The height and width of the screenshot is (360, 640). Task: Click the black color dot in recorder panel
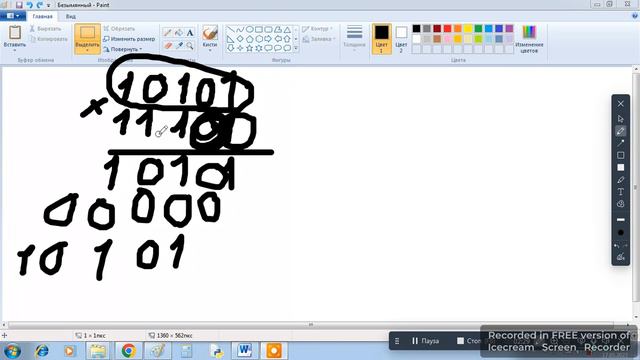(620, 233)
